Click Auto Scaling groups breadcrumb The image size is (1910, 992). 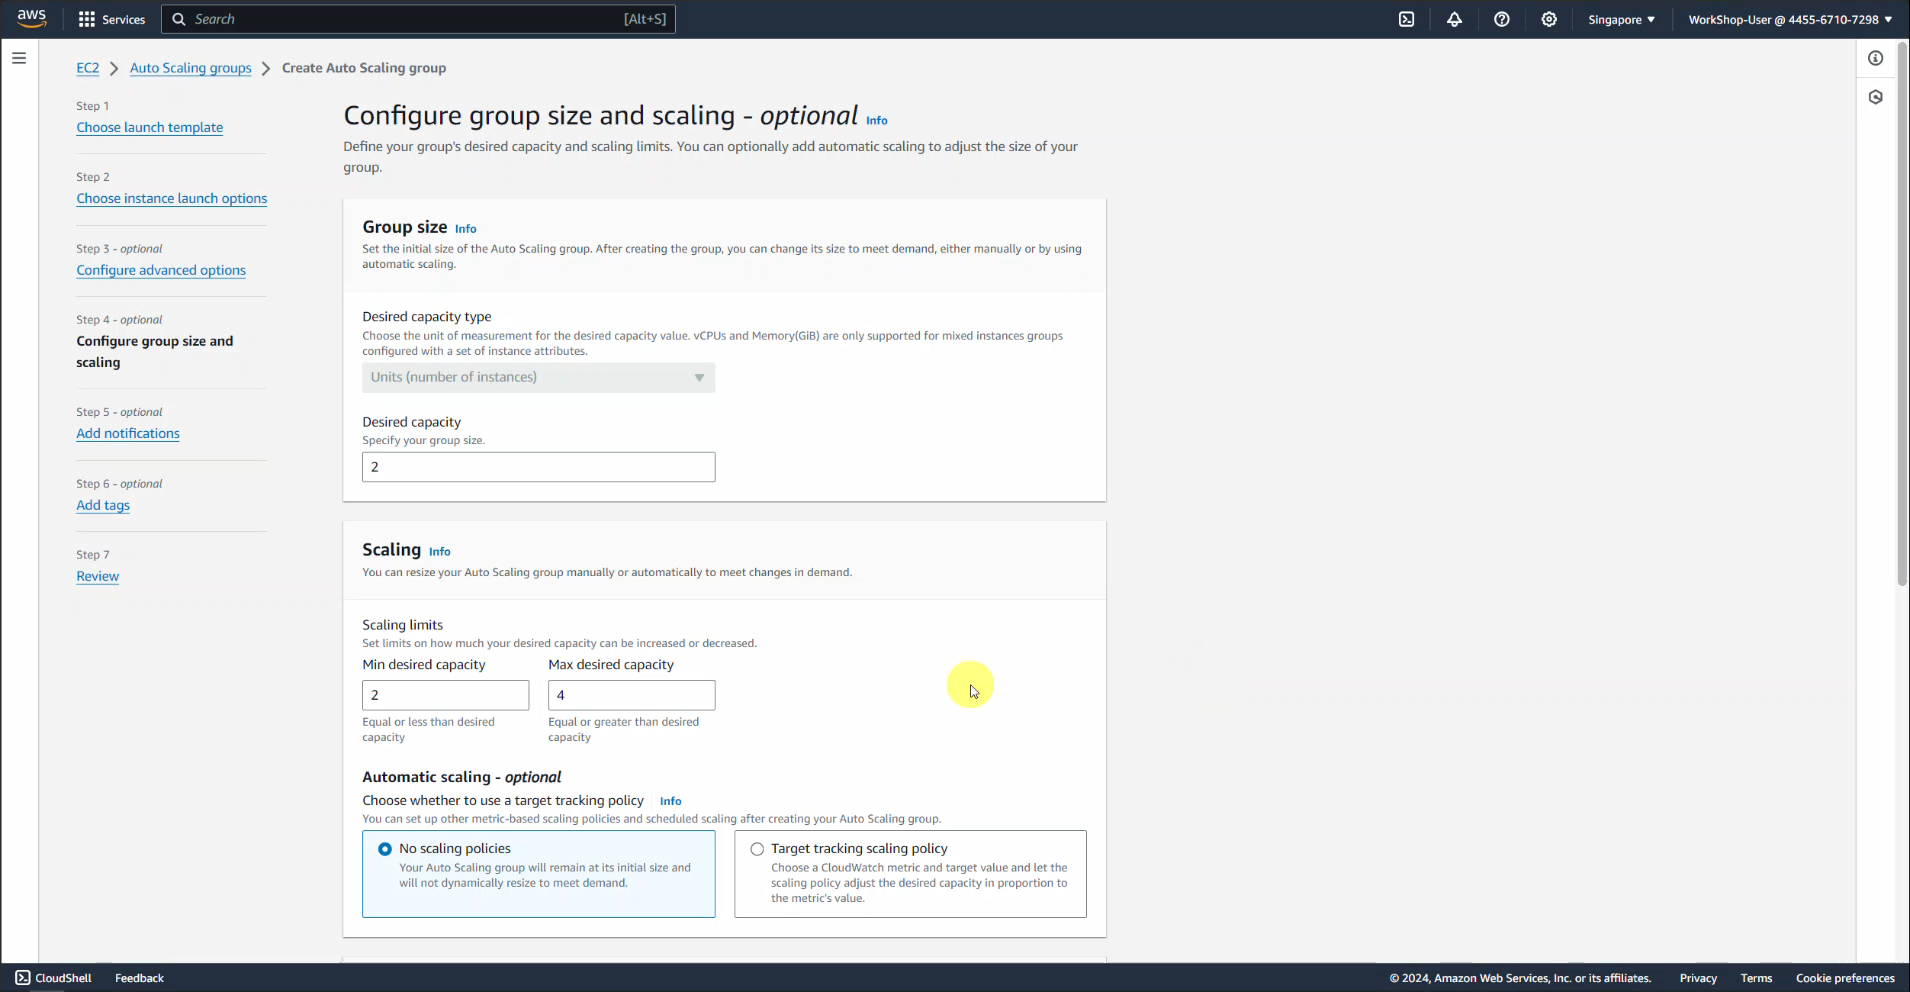coord(190,68)
